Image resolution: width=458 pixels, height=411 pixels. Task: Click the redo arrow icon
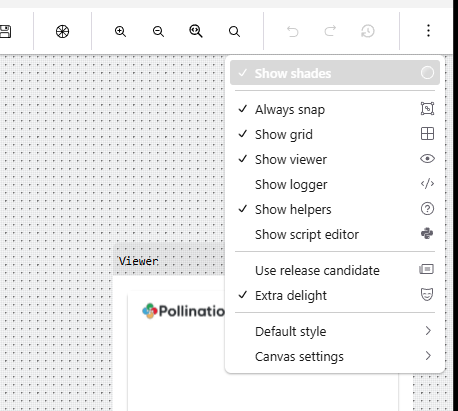pos(330,31)
